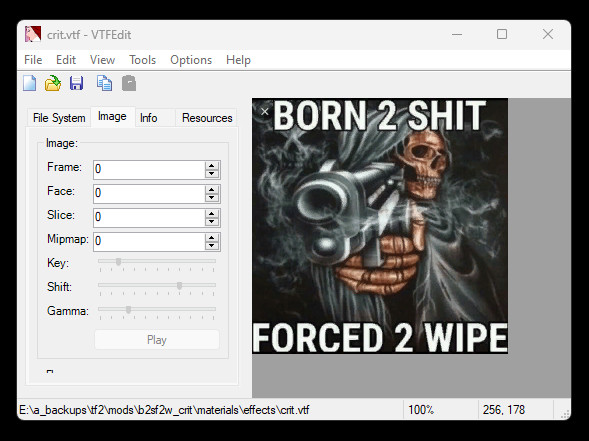Switch to the File System tab
The height and width of the screenshot is (441, 589).
click(59, 118)
